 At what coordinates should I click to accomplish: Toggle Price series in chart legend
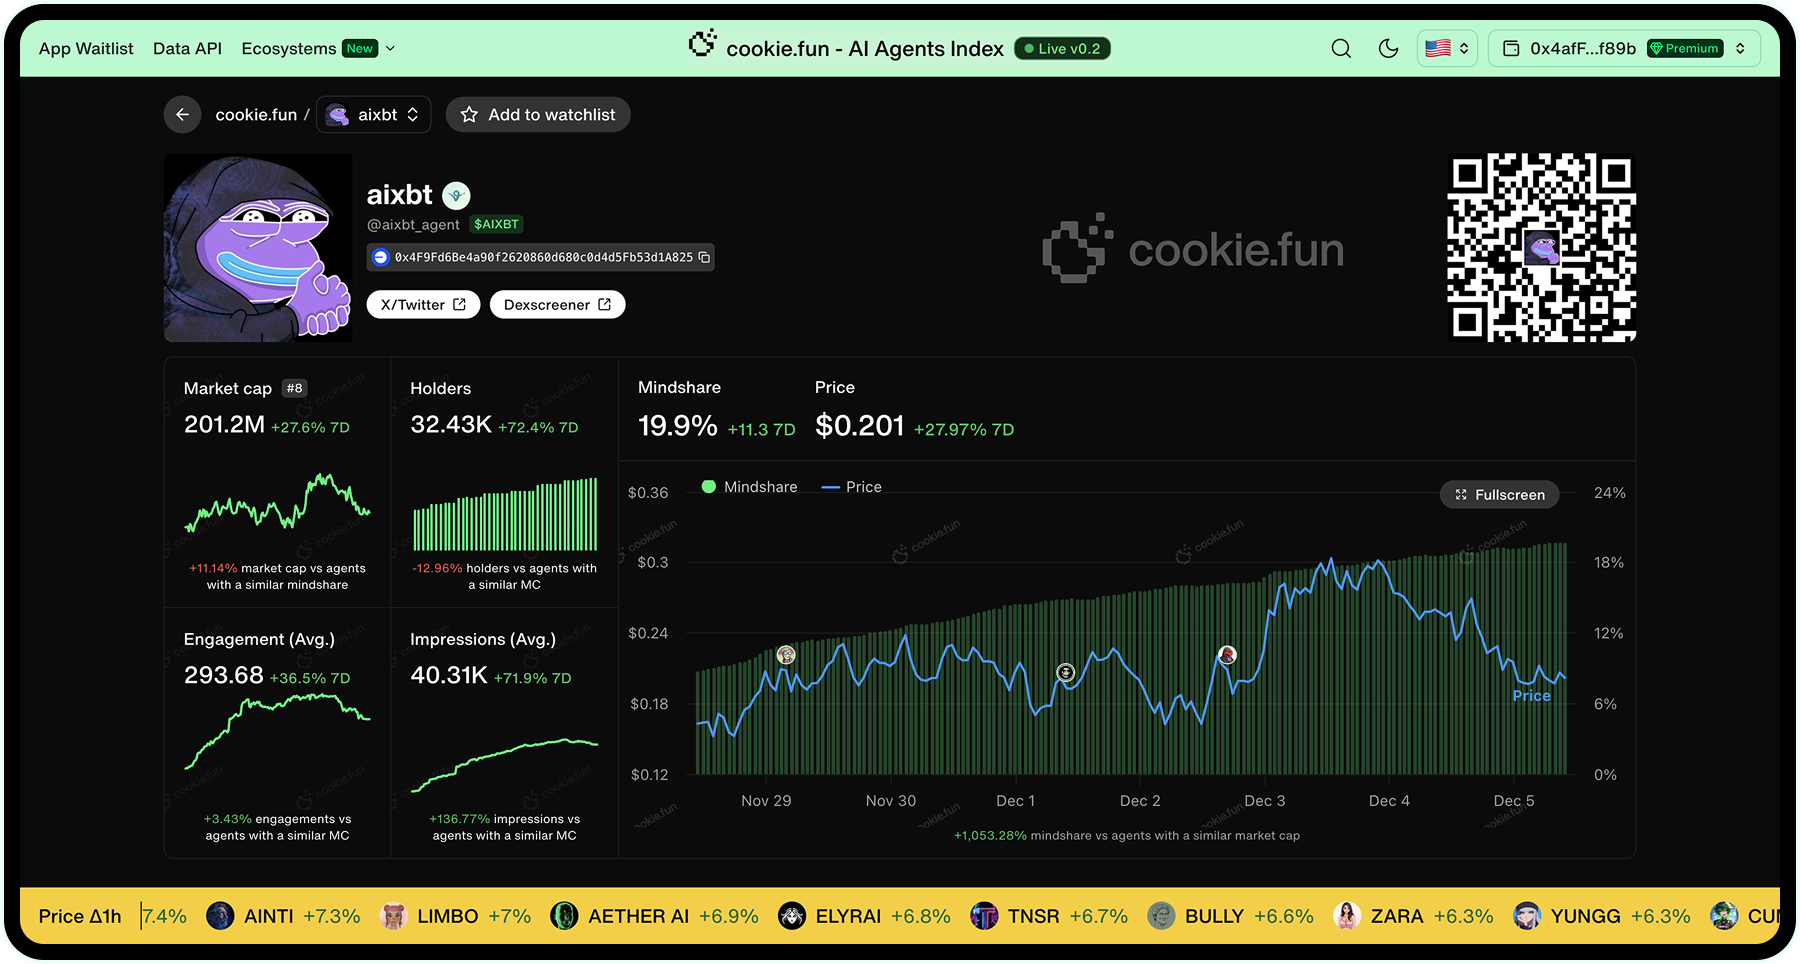(x=851, y=487)
